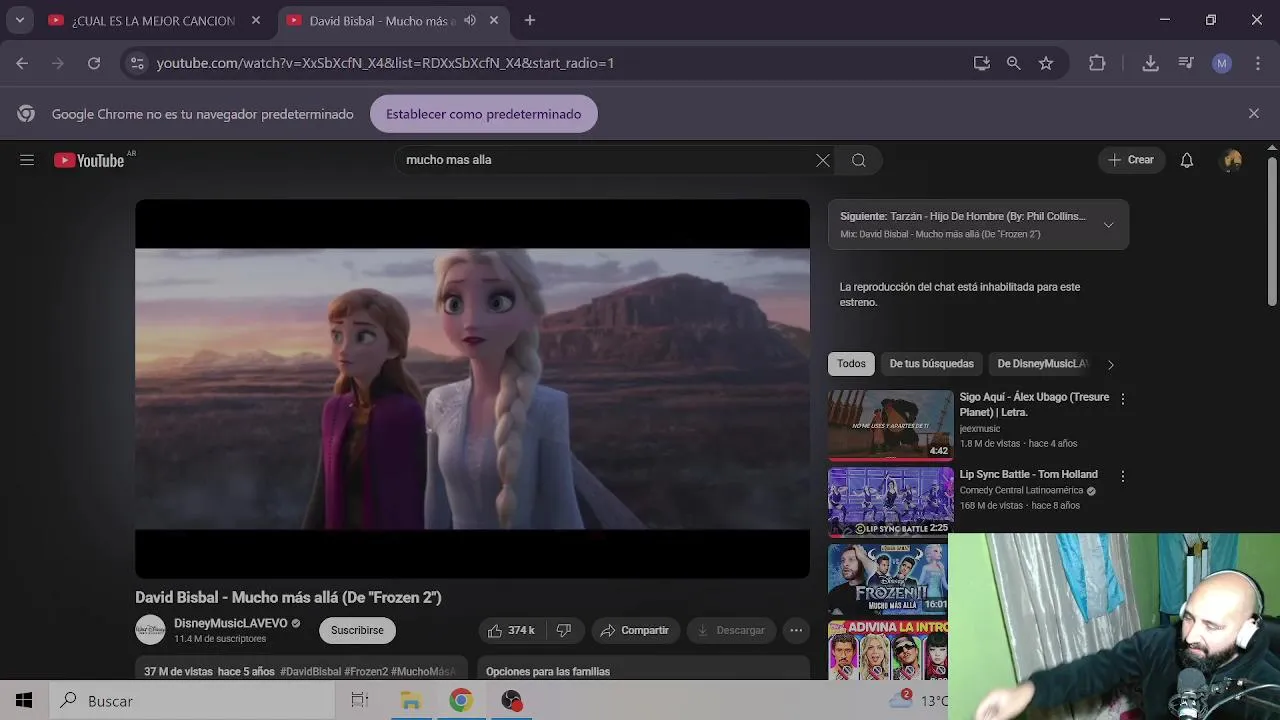View site information icon in address bar
Screen dimensions: 1280x720
point(137,63)
